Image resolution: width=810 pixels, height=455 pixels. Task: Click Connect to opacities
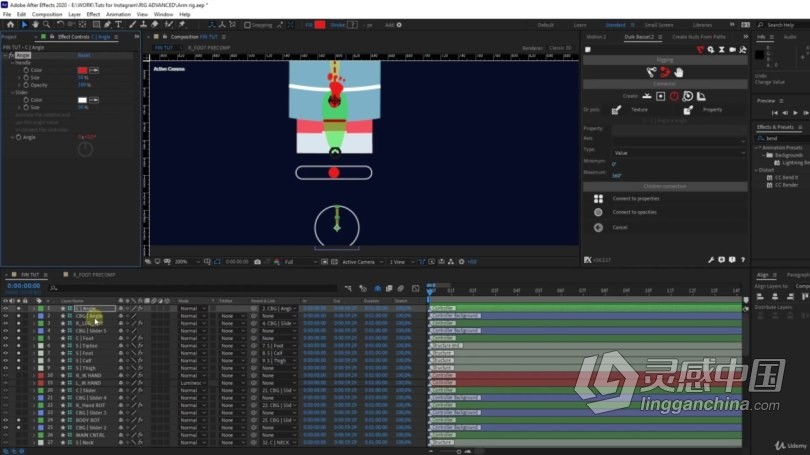(x=634, y=212)
